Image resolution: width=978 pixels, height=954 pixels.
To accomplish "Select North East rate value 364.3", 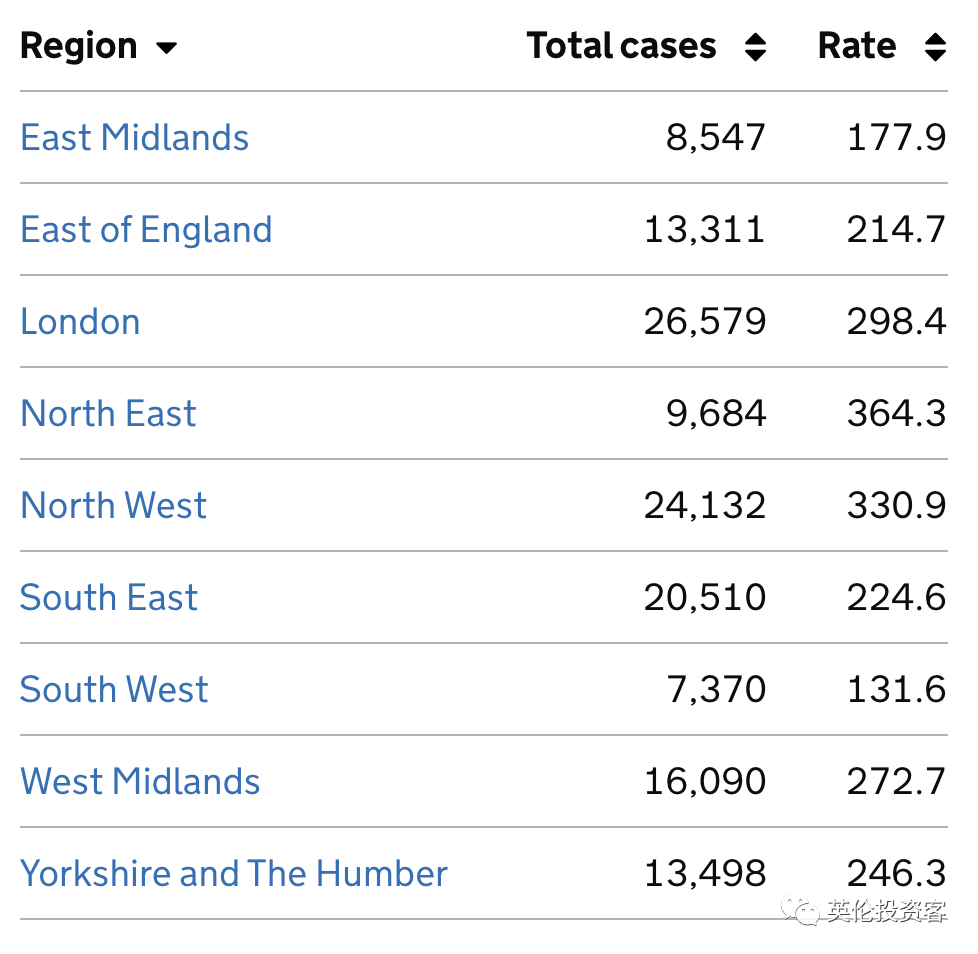I will tap(896, 414).
